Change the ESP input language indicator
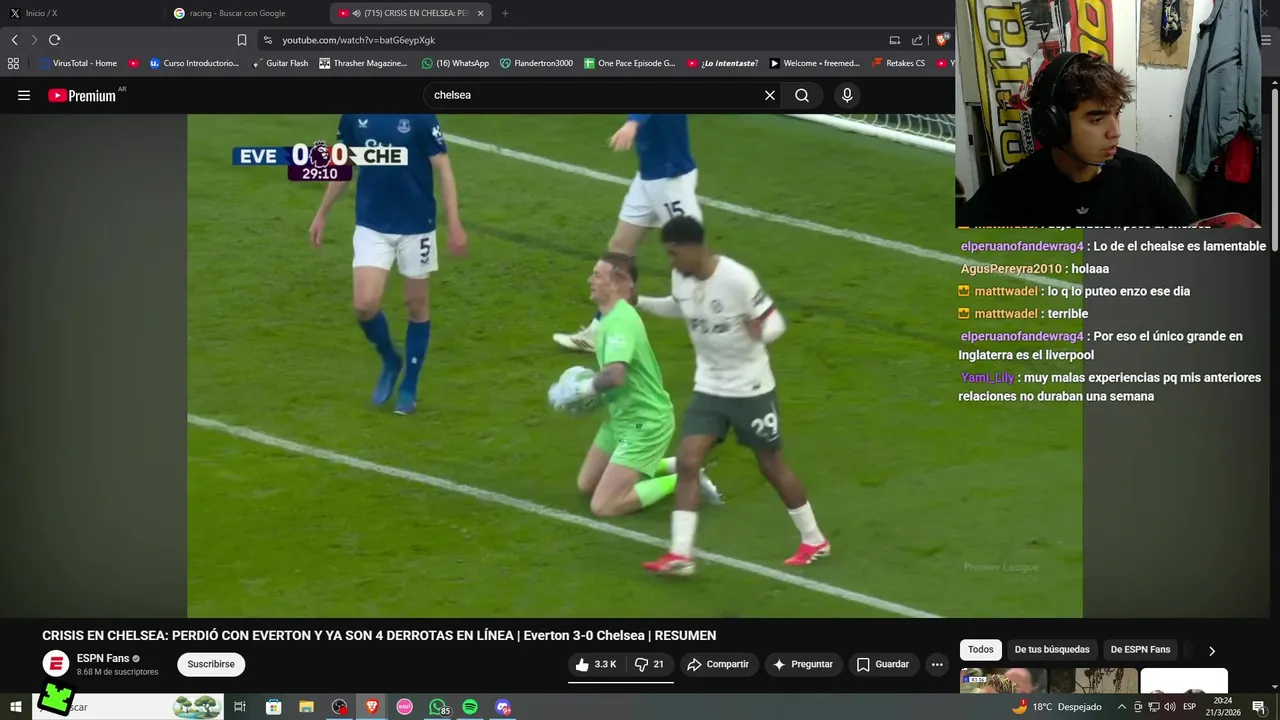The height and width of the screenshot is (720, 1280). tap(1190, 707)
